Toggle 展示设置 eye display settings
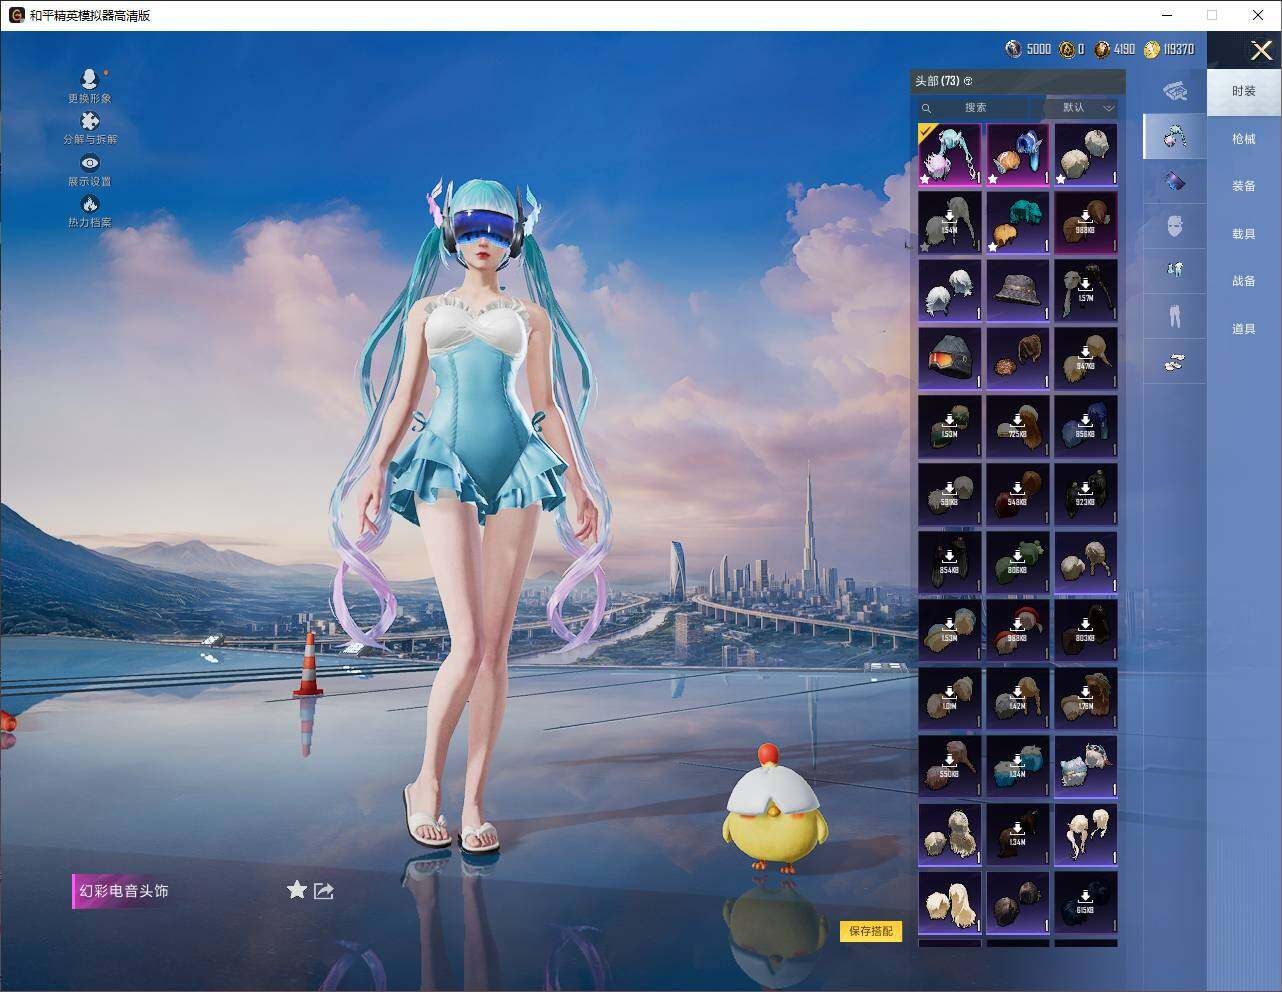Image resolution: width=1282 pixels, height=992 pixels. click(90, 164)
